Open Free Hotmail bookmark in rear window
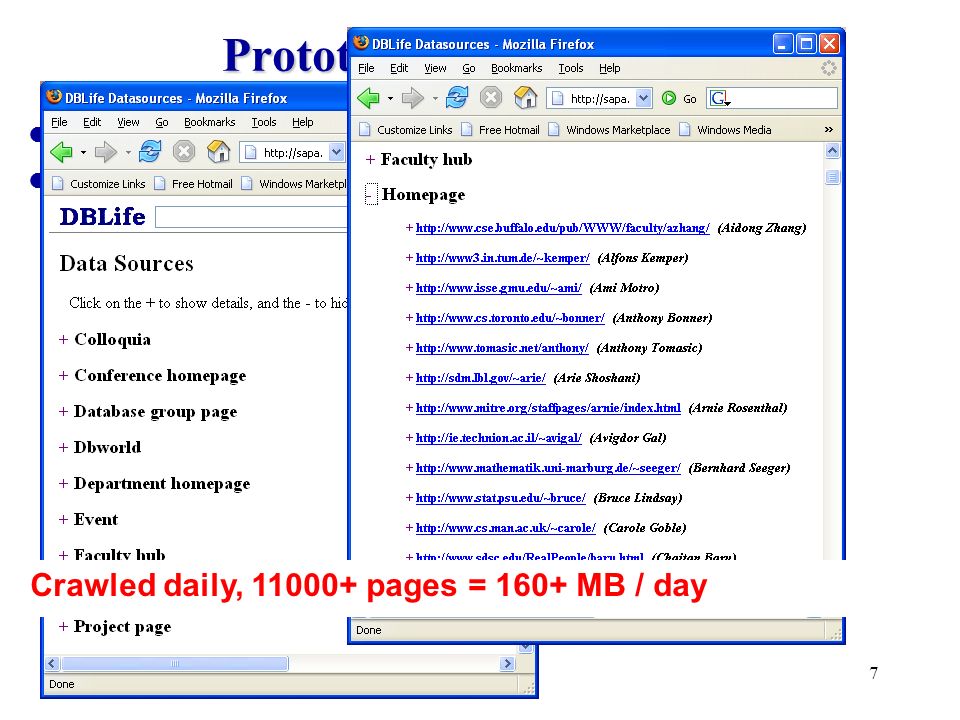Viewport: 960px width, 720px height. click(194, 184)
